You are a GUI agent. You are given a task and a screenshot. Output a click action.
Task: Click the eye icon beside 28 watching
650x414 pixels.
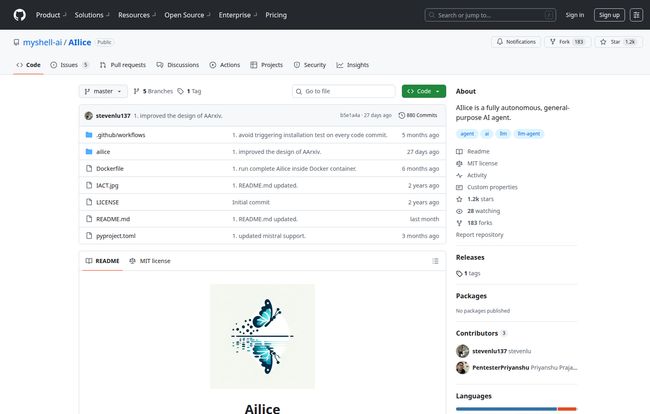459,211
